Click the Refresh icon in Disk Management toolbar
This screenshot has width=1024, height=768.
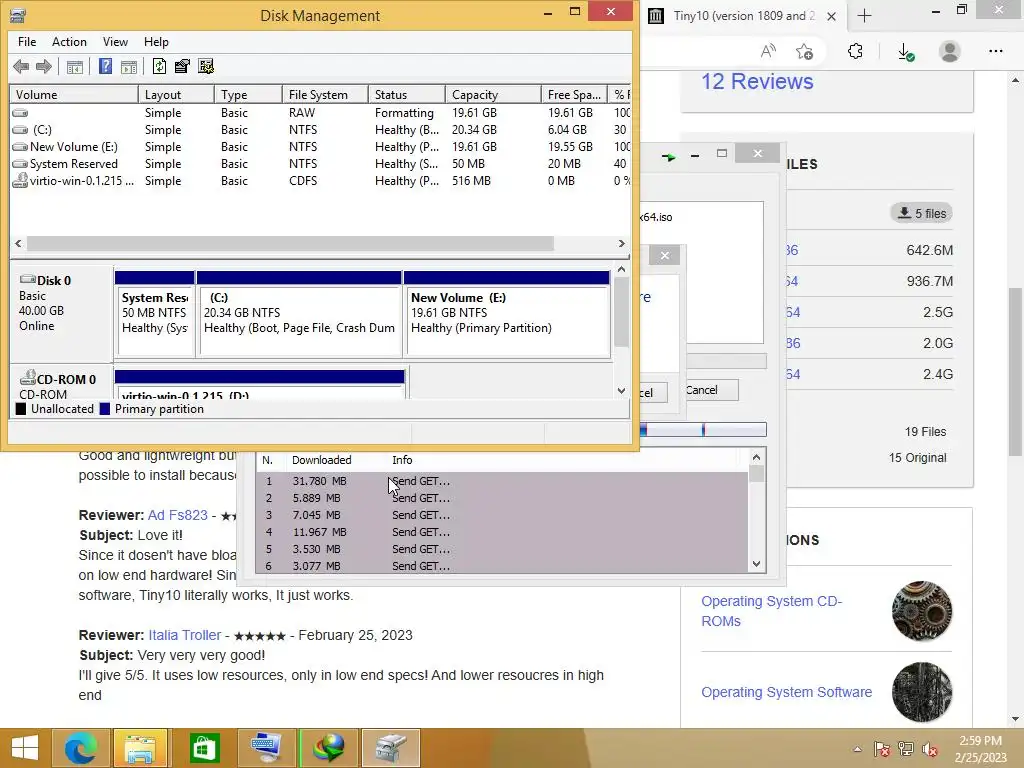pos(159,66)
